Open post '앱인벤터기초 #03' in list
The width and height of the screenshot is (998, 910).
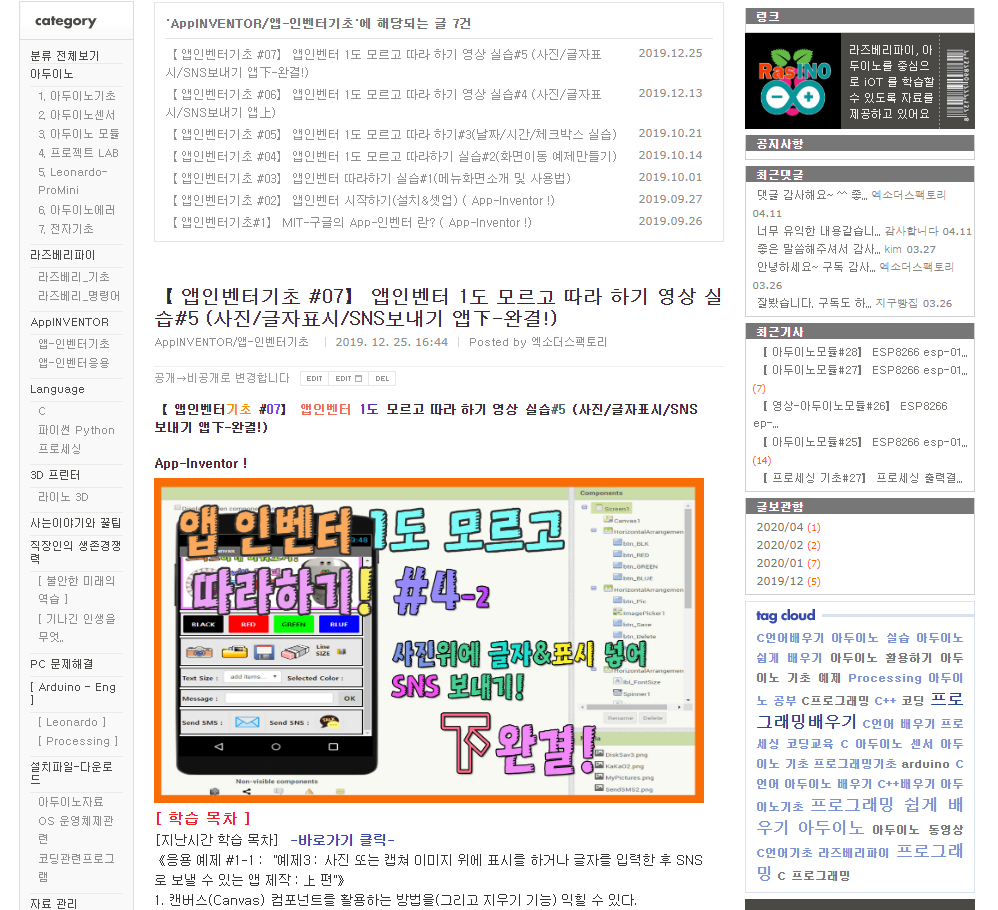(x=369, y=178)
